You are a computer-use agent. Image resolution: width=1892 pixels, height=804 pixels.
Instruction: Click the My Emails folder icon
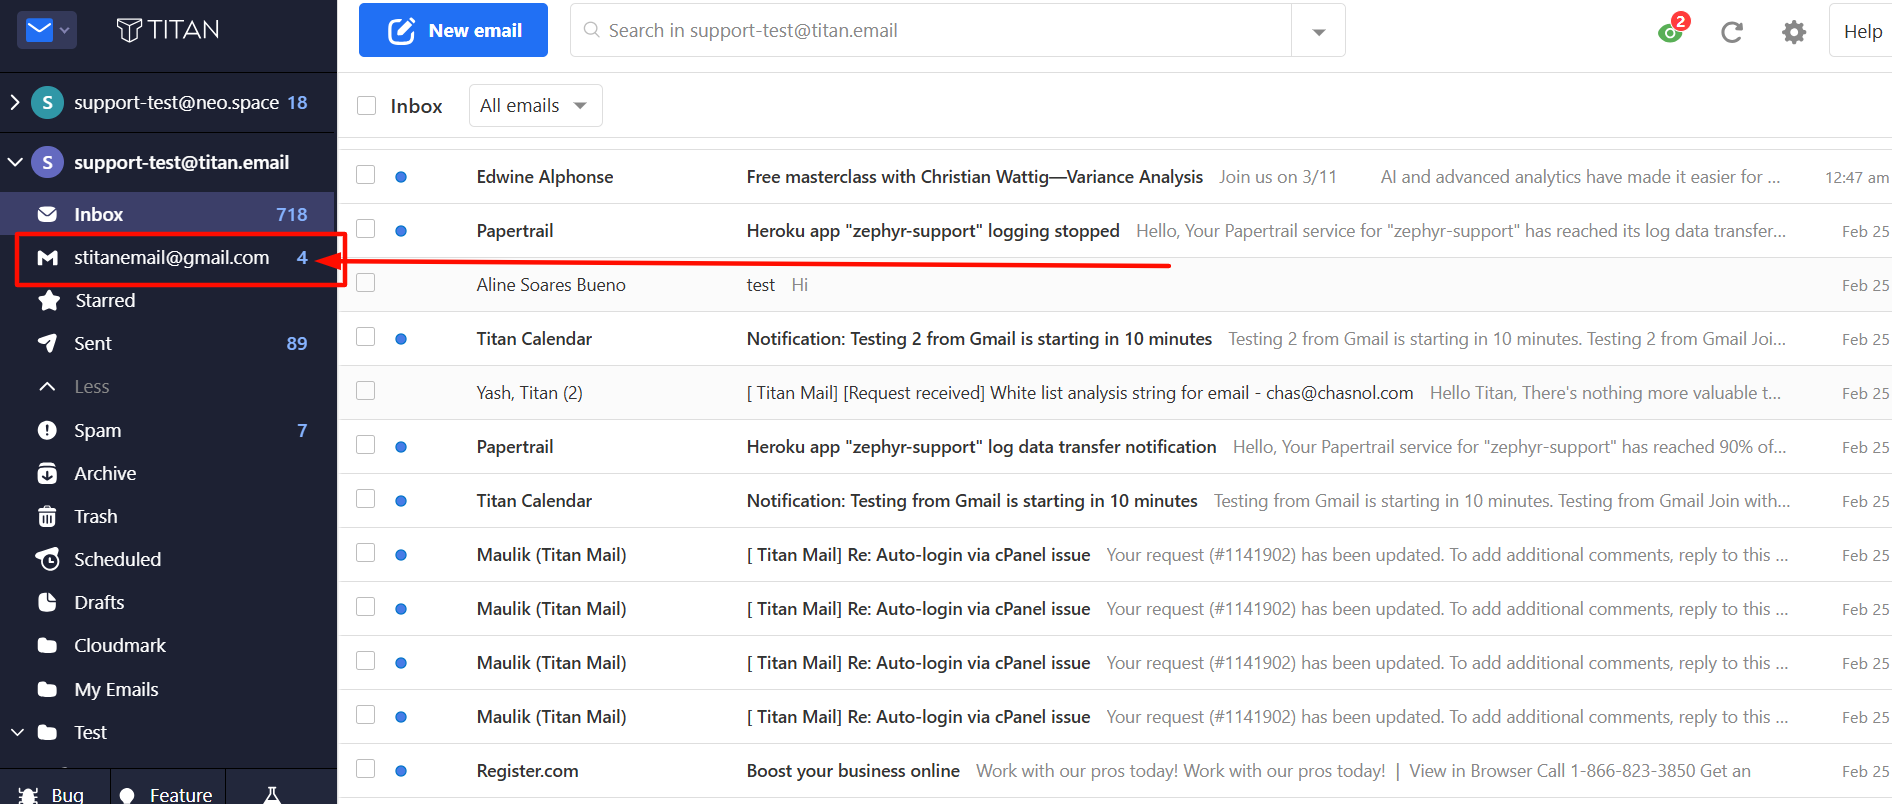47,689
